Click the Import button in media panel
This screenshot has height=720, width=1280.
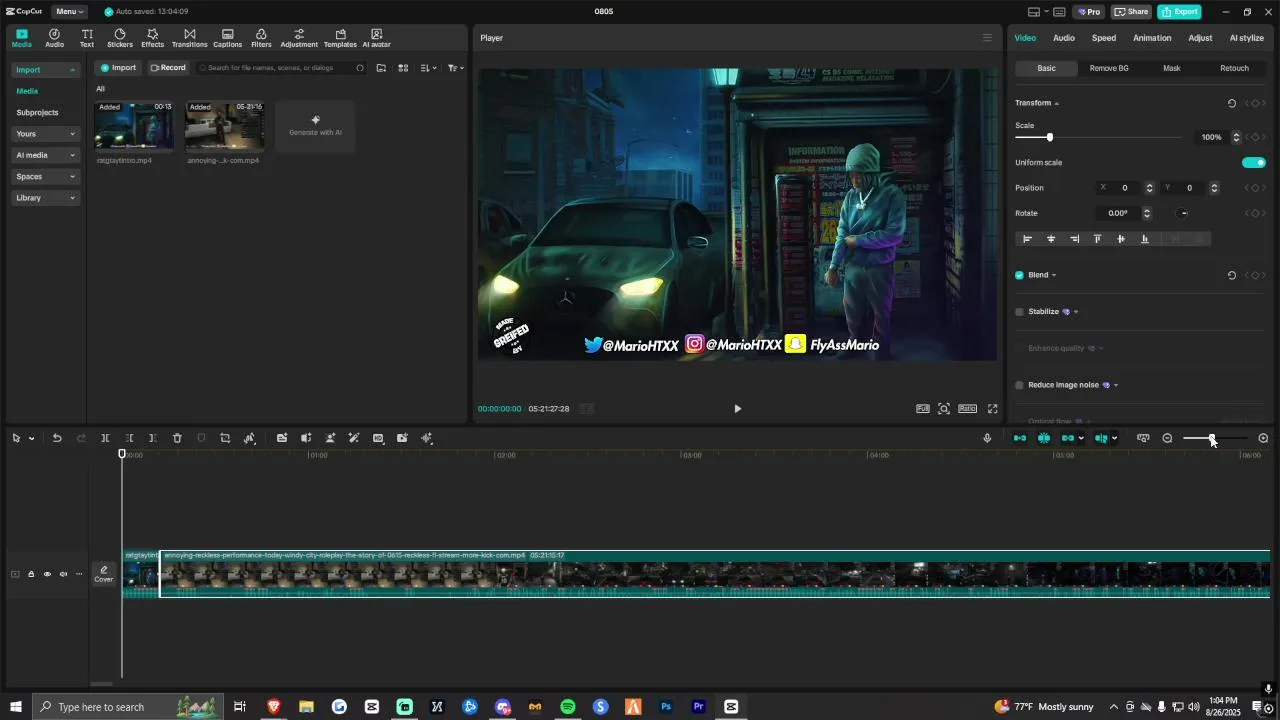coord(118,68)
